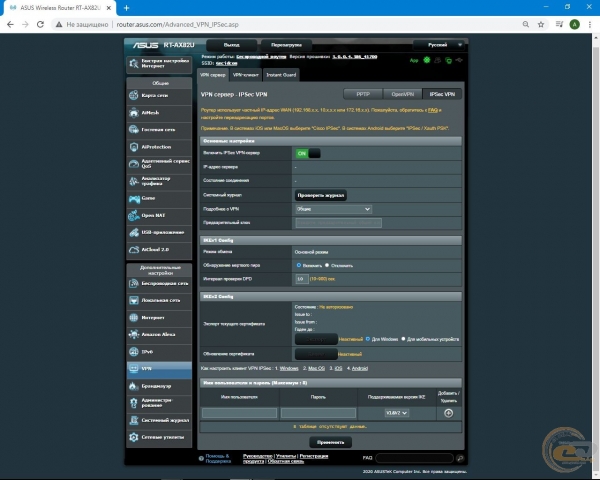Reload the page in the browser
Image resolution: width=600 pixels, height=480 pixels.
pyautogui.click(x=40, y=24)
